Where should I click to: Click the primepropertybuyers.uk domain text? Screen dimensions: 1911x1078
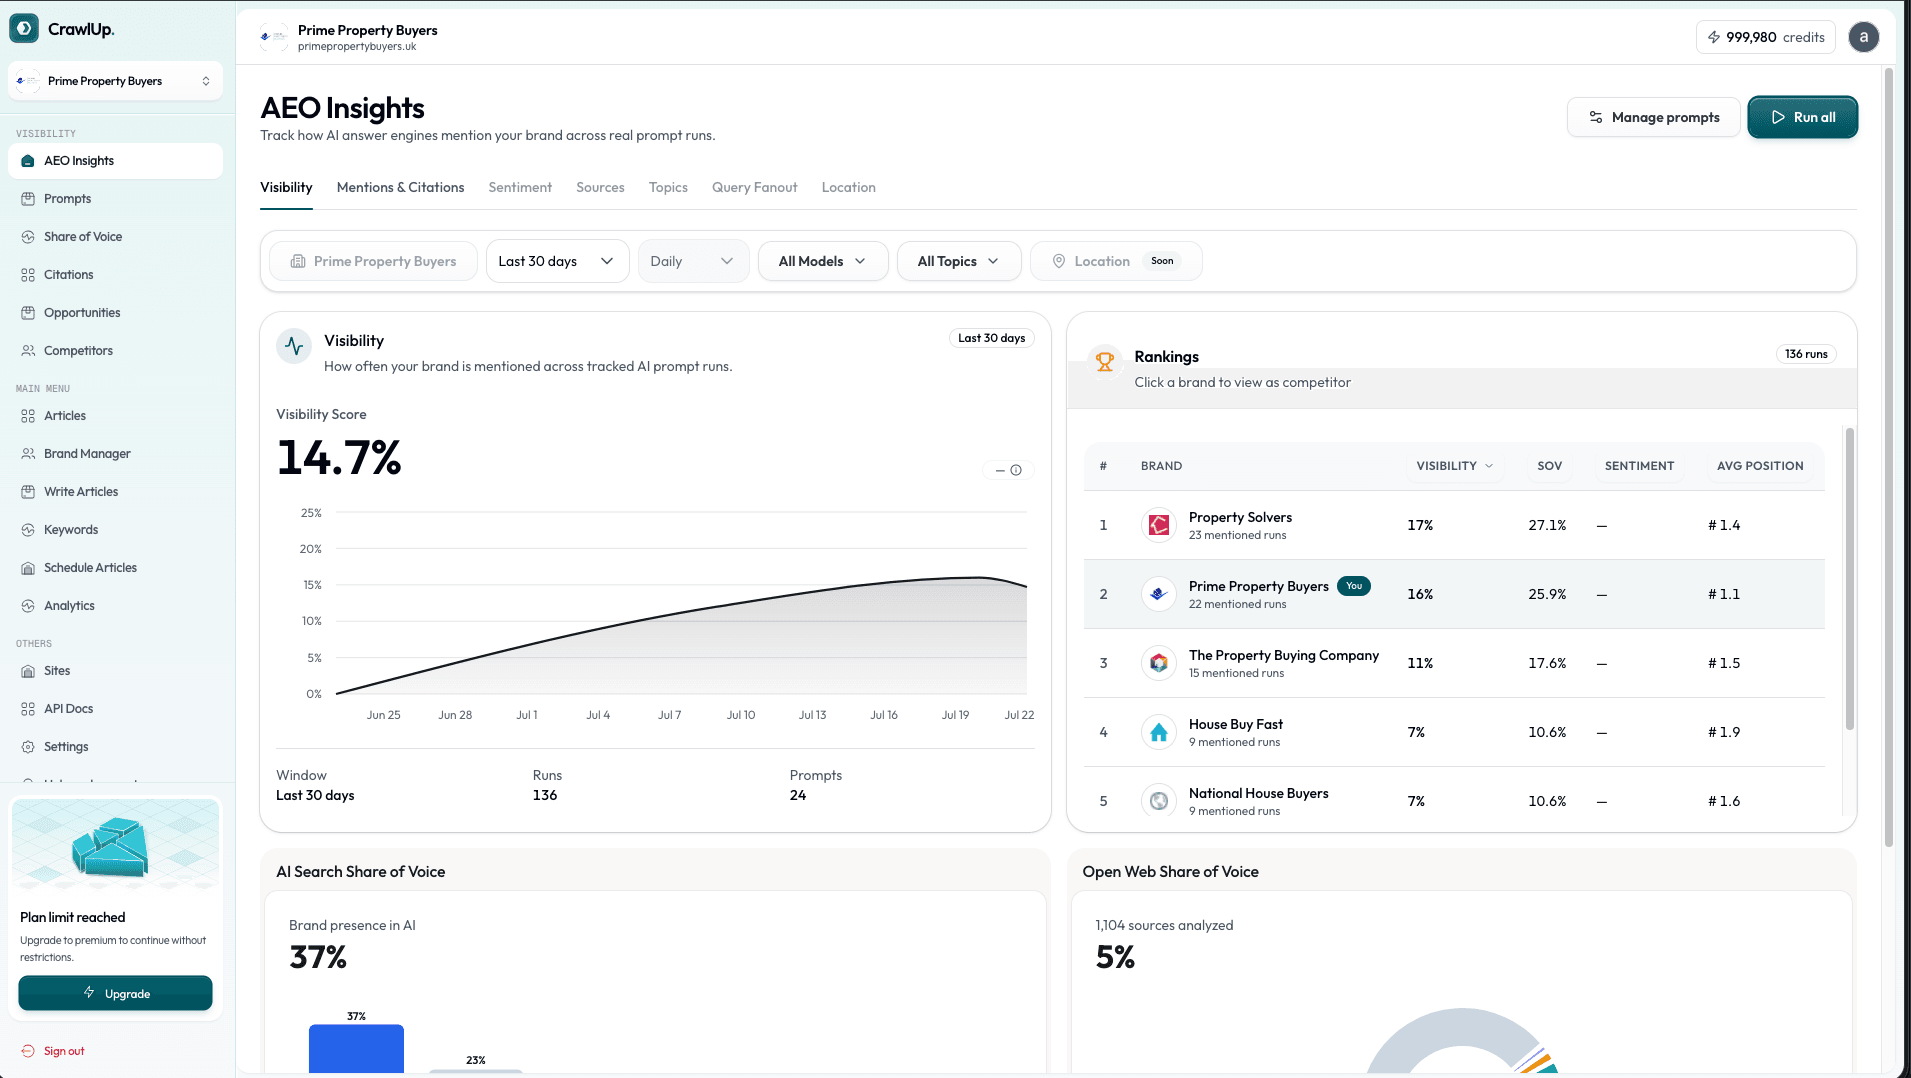pos(357,47)
